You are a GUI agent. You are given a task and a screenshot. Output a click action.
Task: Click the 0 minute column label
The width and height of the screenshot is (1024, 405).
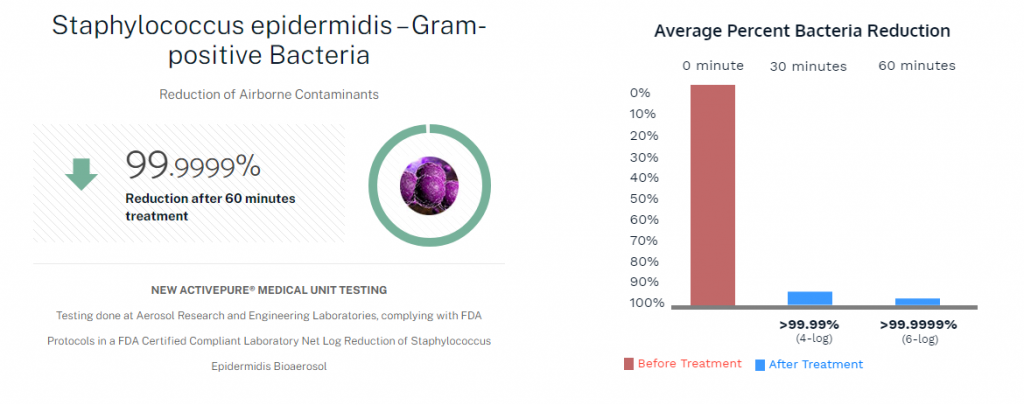coord(713,66)
